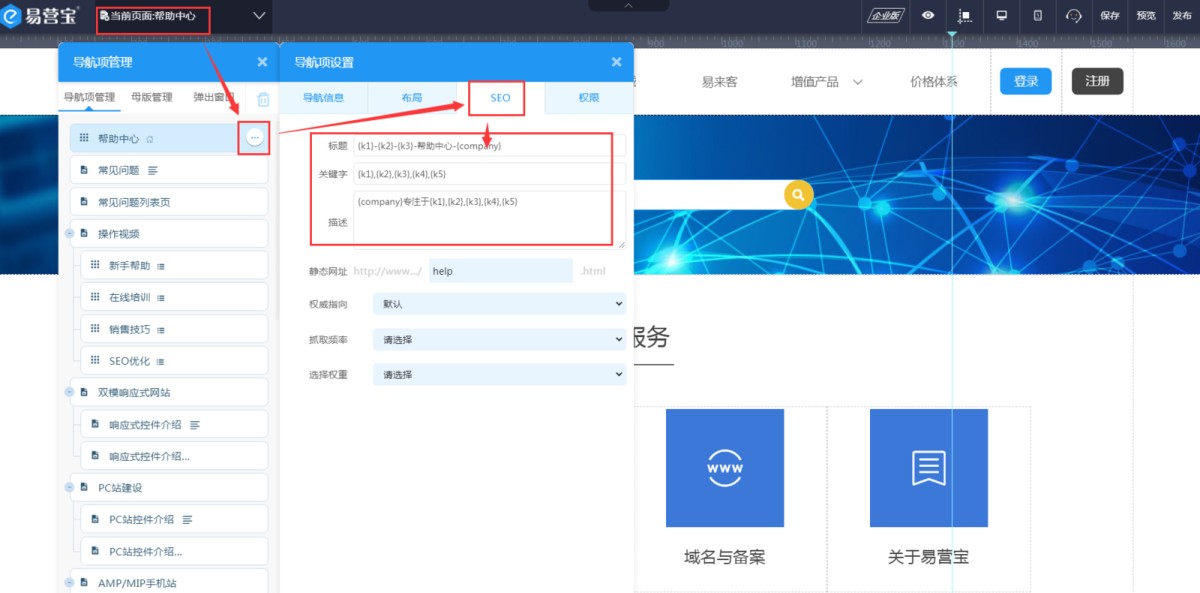
Task: Select the 弹出窗口 tab
Action: [214, 98]
